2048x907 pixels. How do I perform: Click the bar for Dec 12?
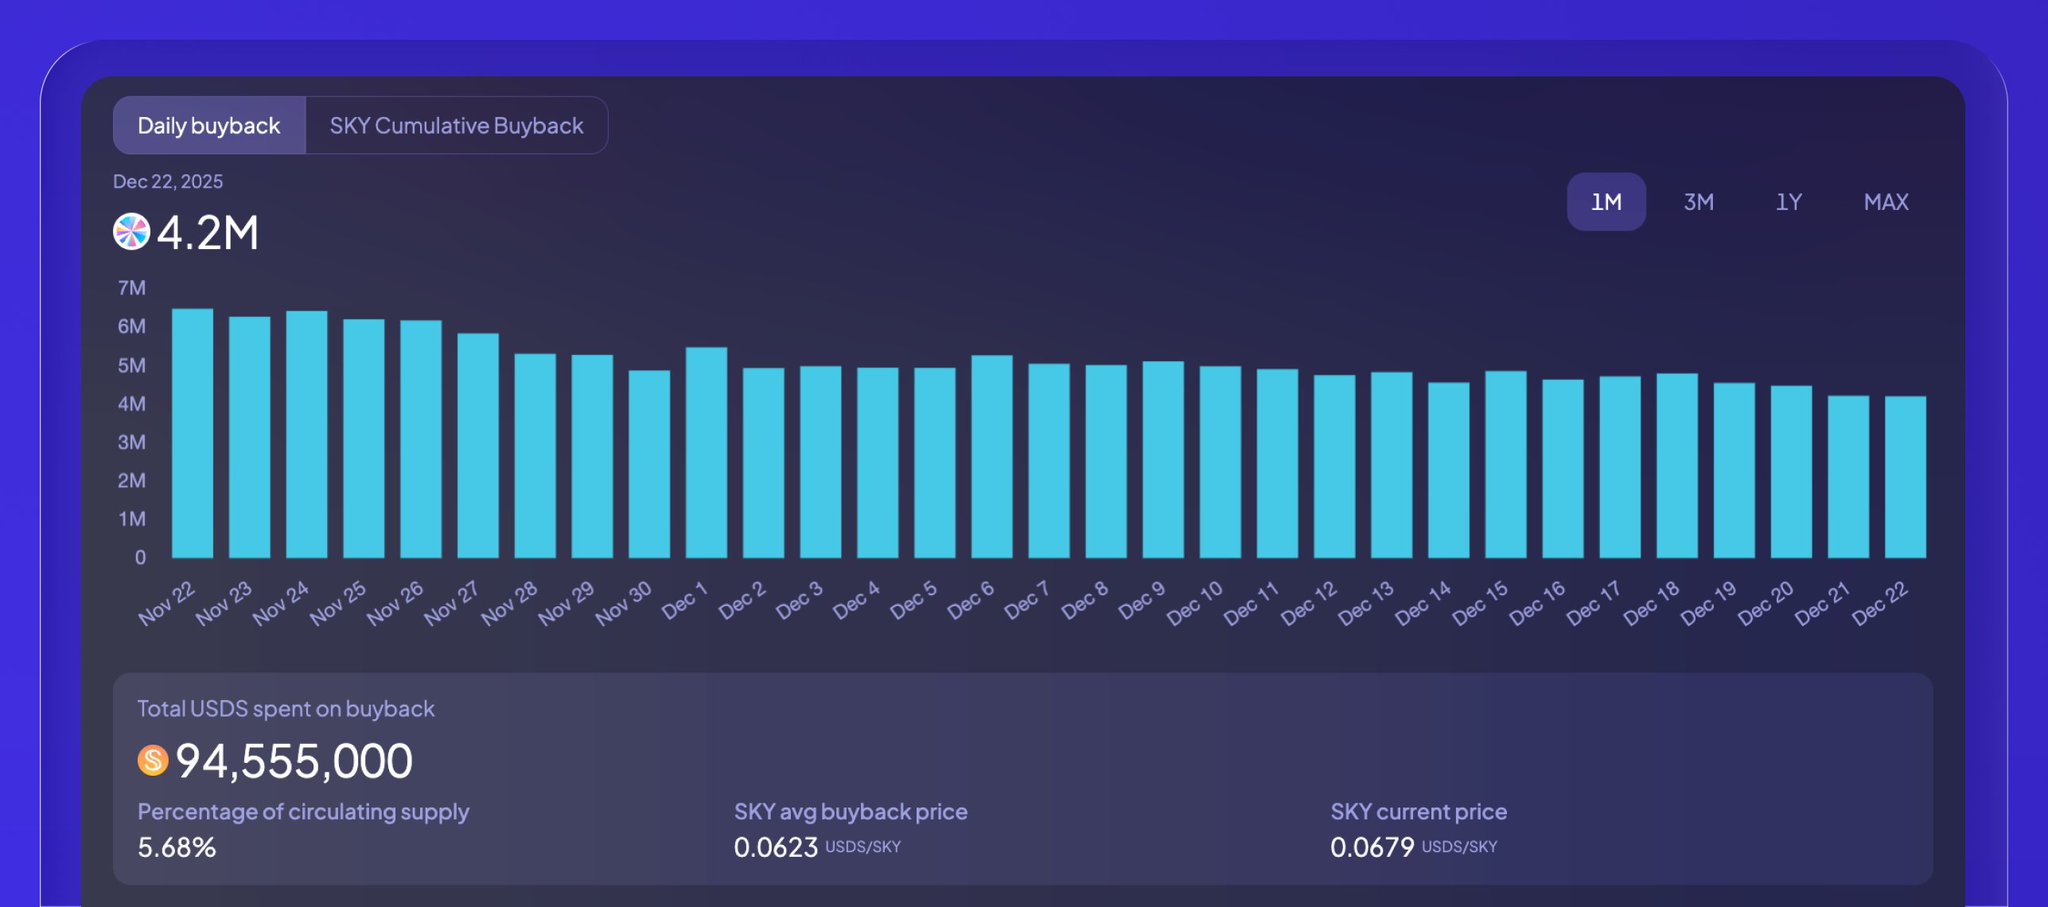1334,466
